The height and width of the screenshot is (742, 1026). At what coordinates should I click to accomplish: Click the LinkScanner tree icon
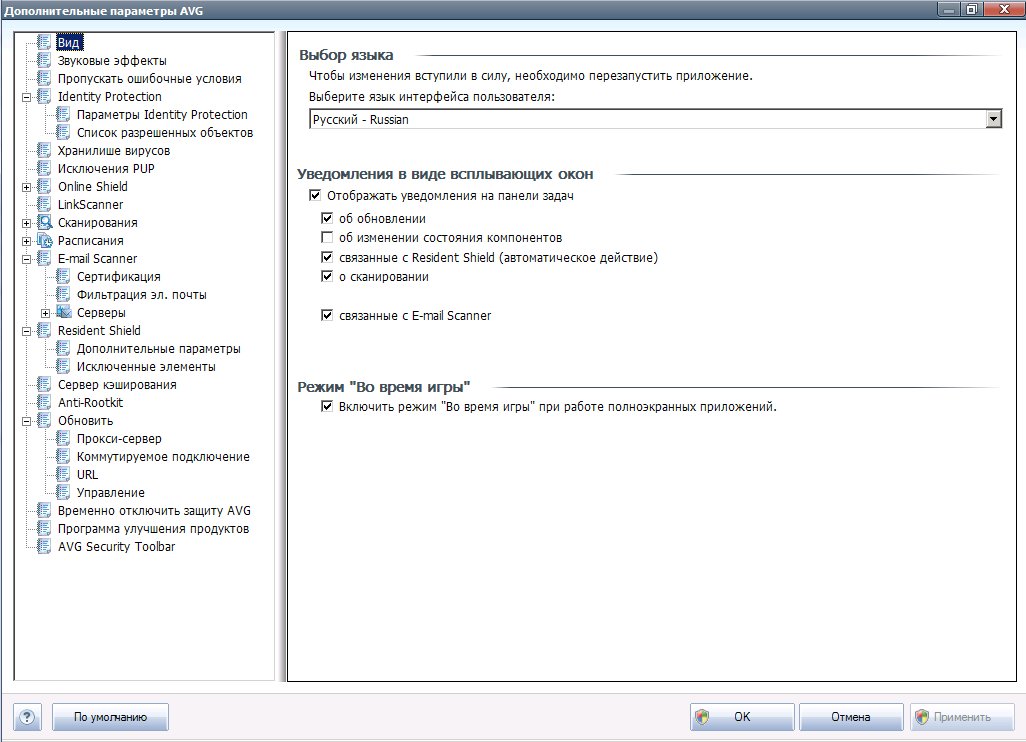[44, 204]
